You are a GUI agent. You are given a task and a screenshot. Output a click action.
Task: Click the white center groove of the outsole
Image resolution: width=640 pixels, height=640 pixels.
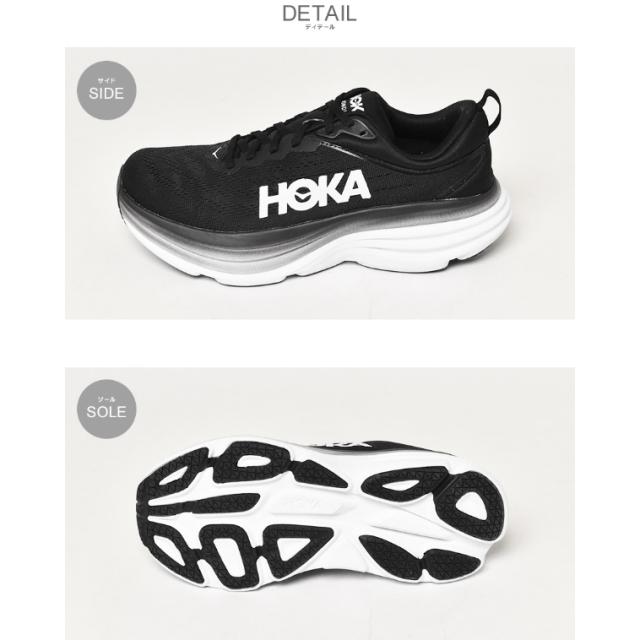coord(310,510)
